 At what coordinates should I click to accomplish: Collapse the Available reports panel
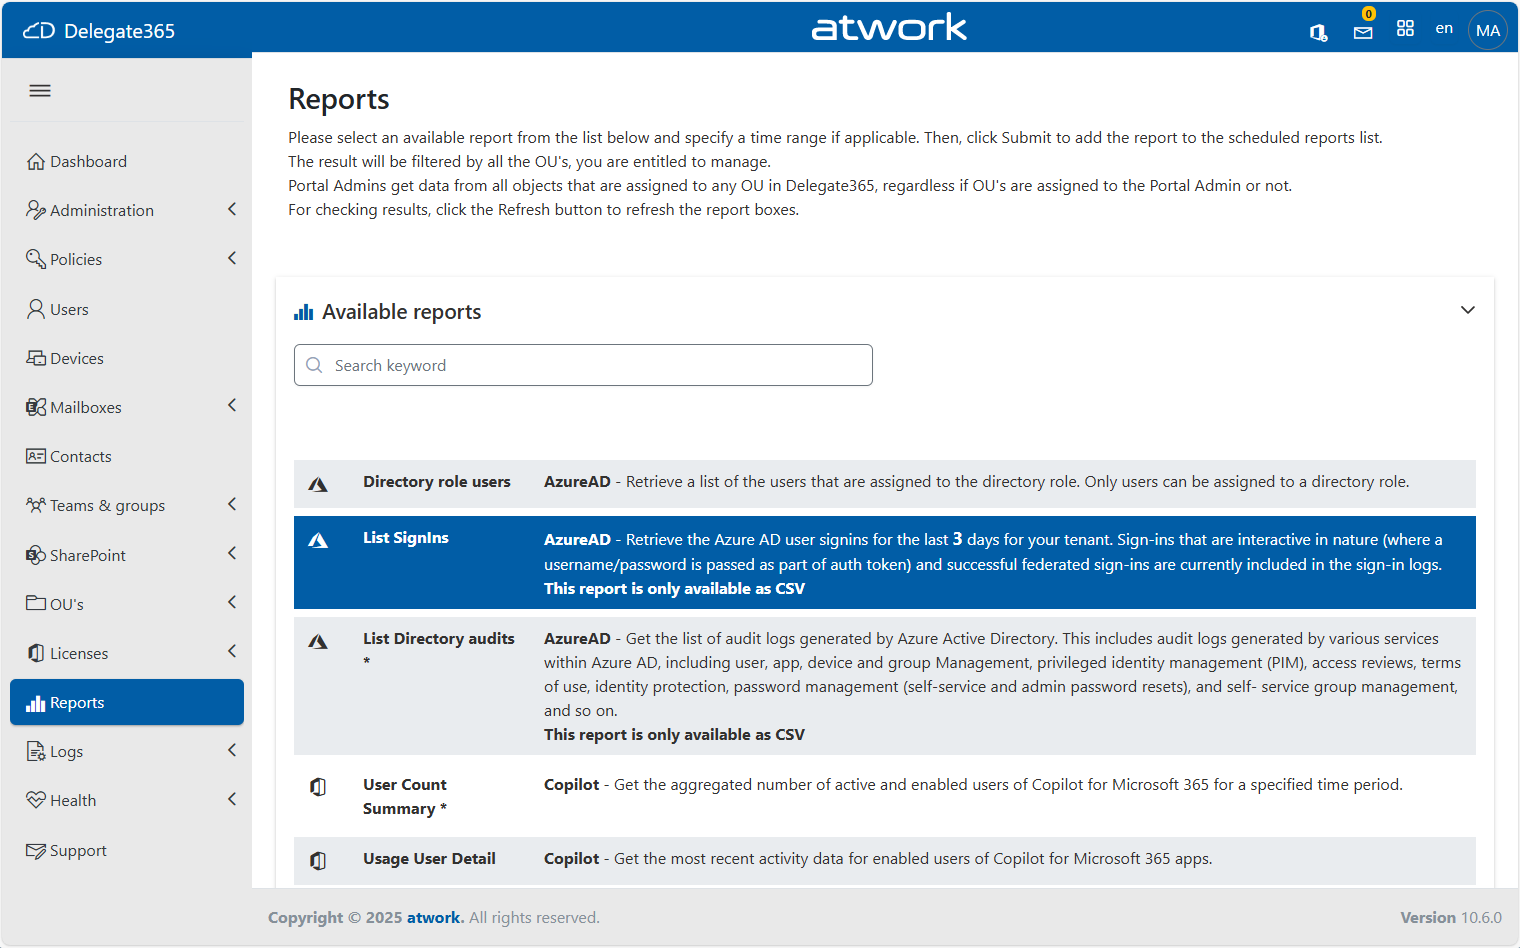[x=1467, y=311]
